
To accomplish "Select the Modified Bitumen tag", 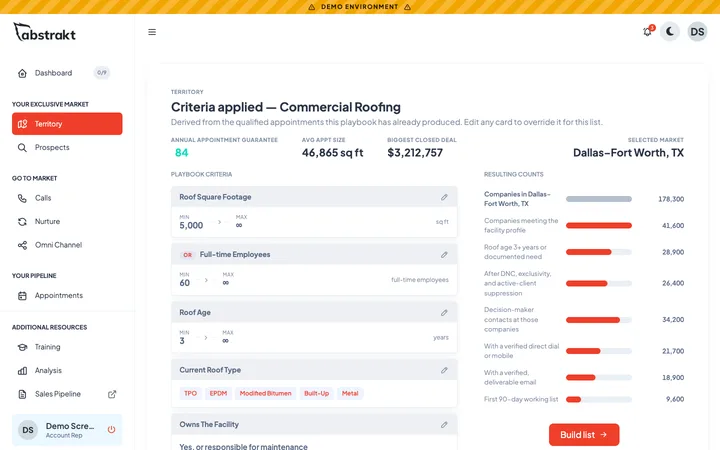I will [x=265, y=394].
